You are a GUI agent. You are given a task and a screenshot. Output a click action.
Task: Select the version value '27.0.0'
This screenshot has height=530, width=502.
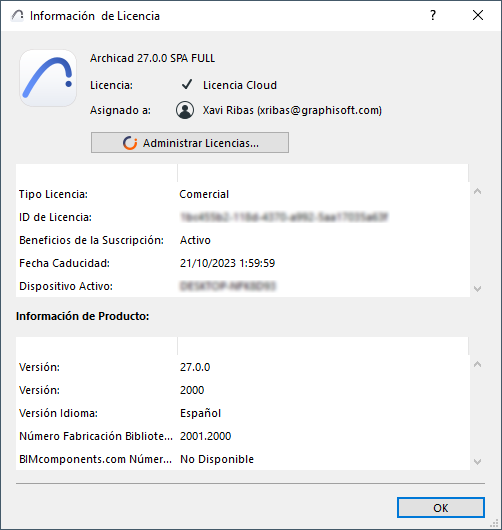195,367
